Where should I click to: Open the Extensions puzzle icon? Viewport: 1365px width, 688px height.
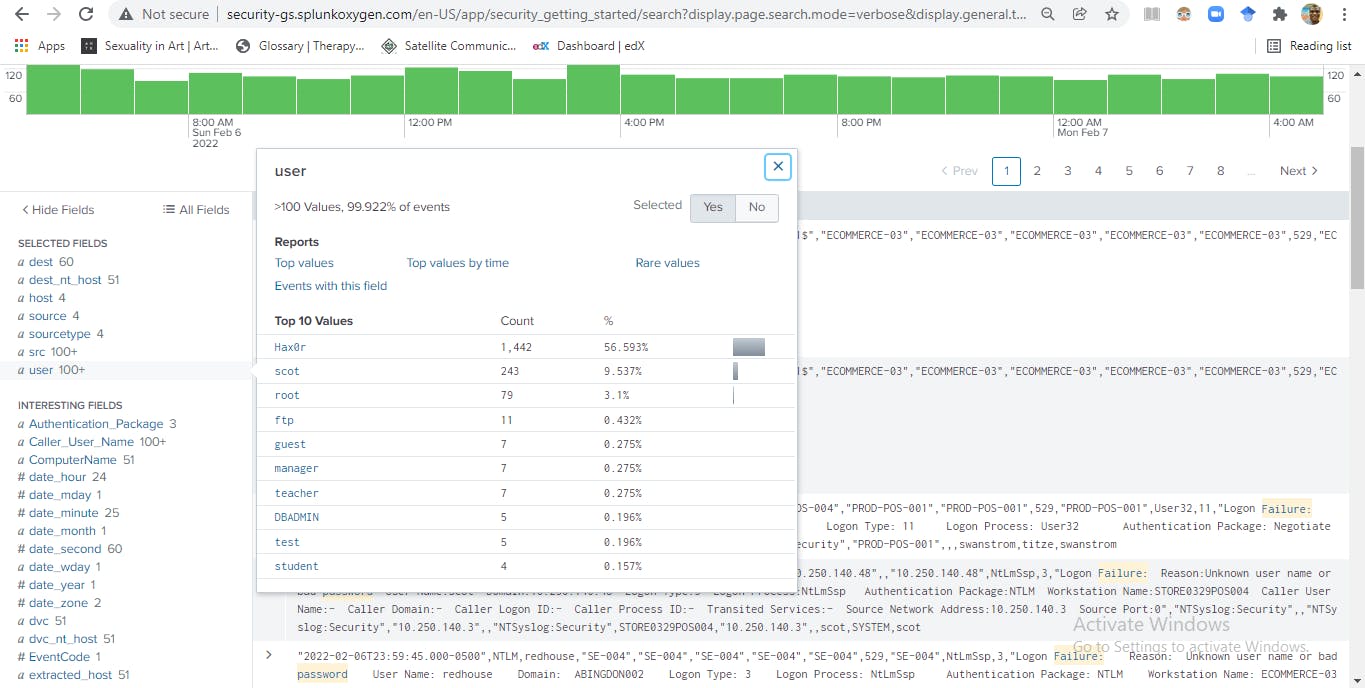[x=1279, y=15]
